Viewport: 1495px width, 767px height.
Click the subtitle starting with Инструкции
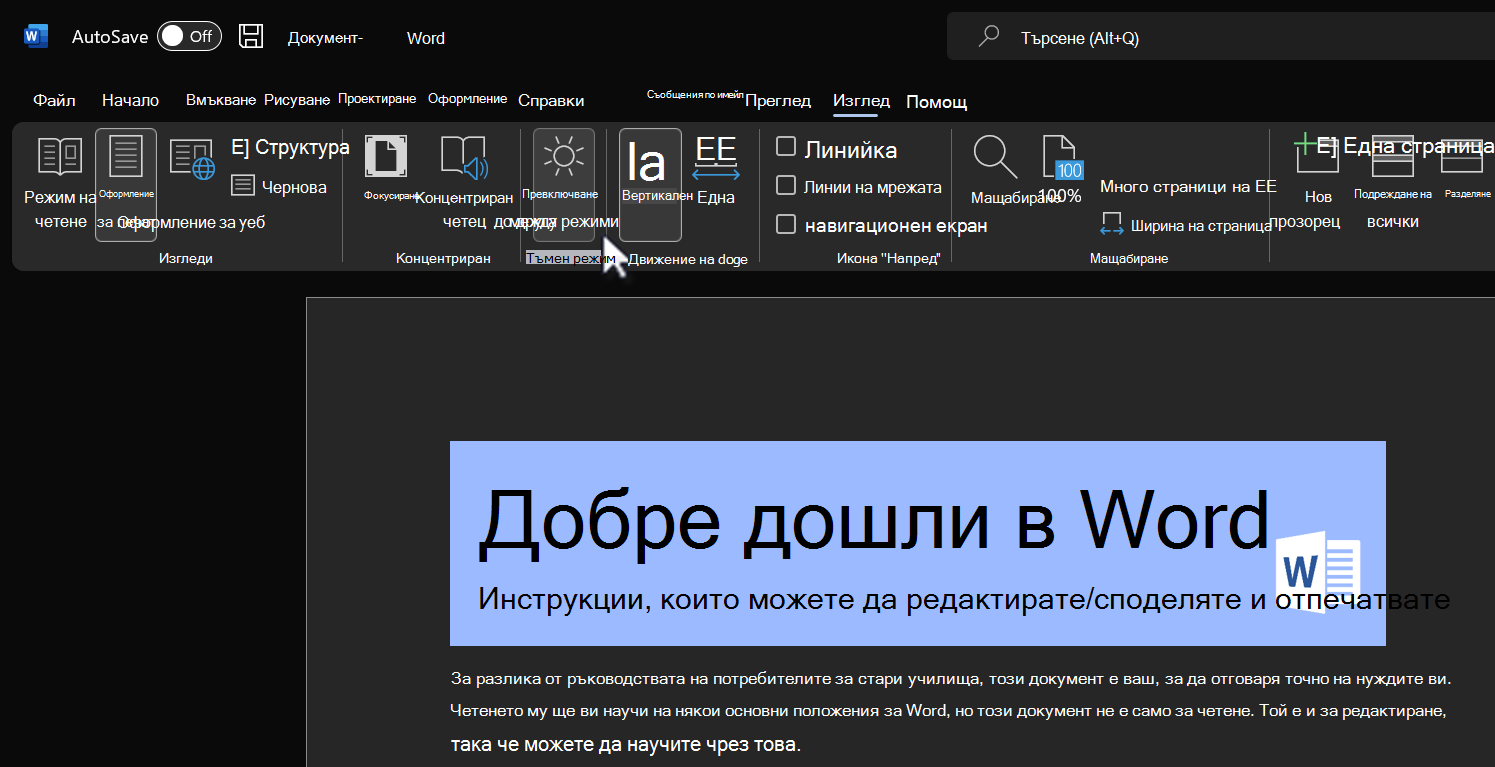coord(963,599)
